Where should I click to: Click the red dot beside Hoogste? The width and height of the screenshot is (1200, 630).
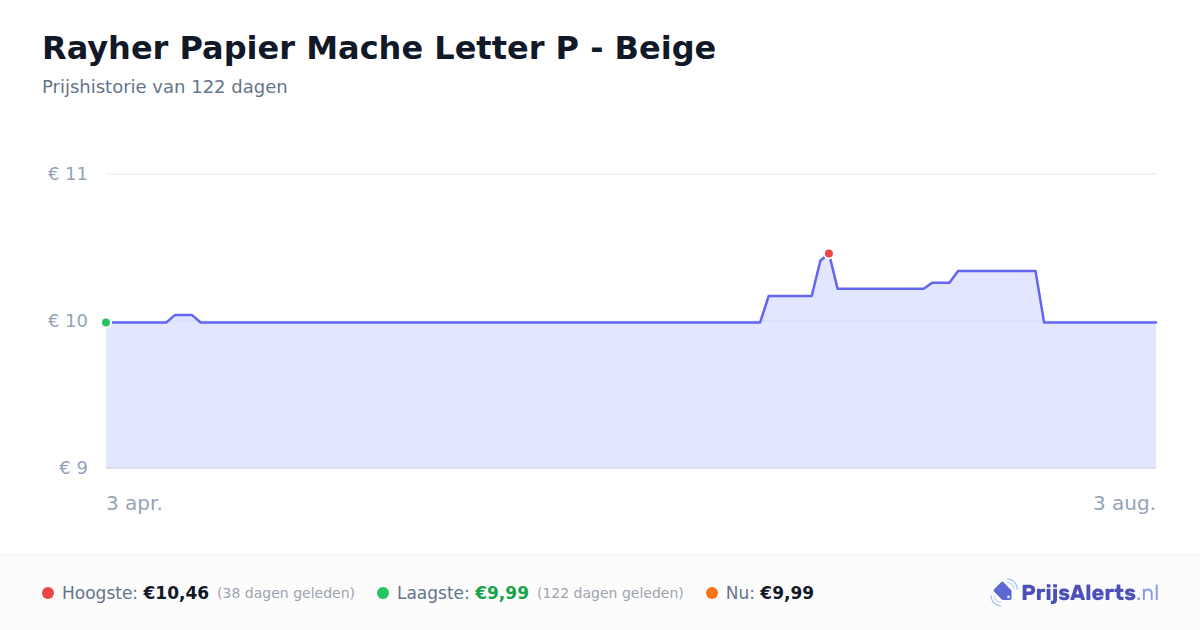pos(48,593)
